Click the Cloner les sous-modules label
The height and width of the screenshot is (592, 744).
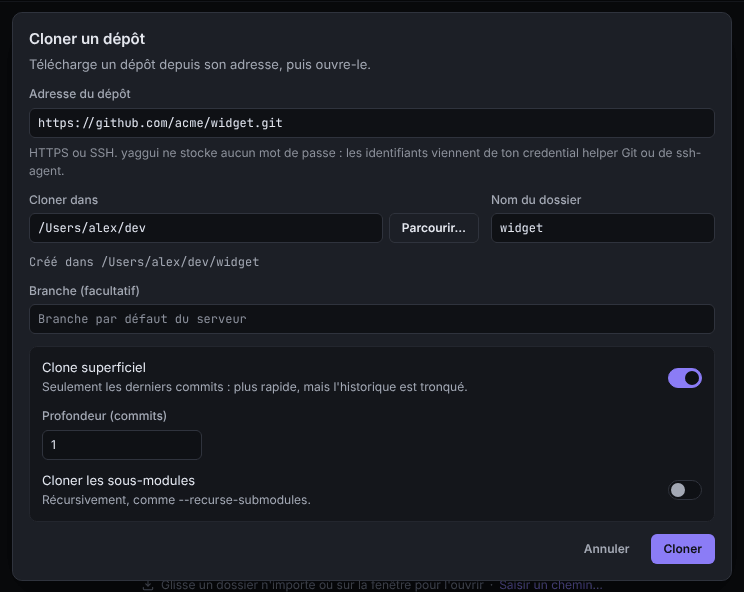point(119,481)
